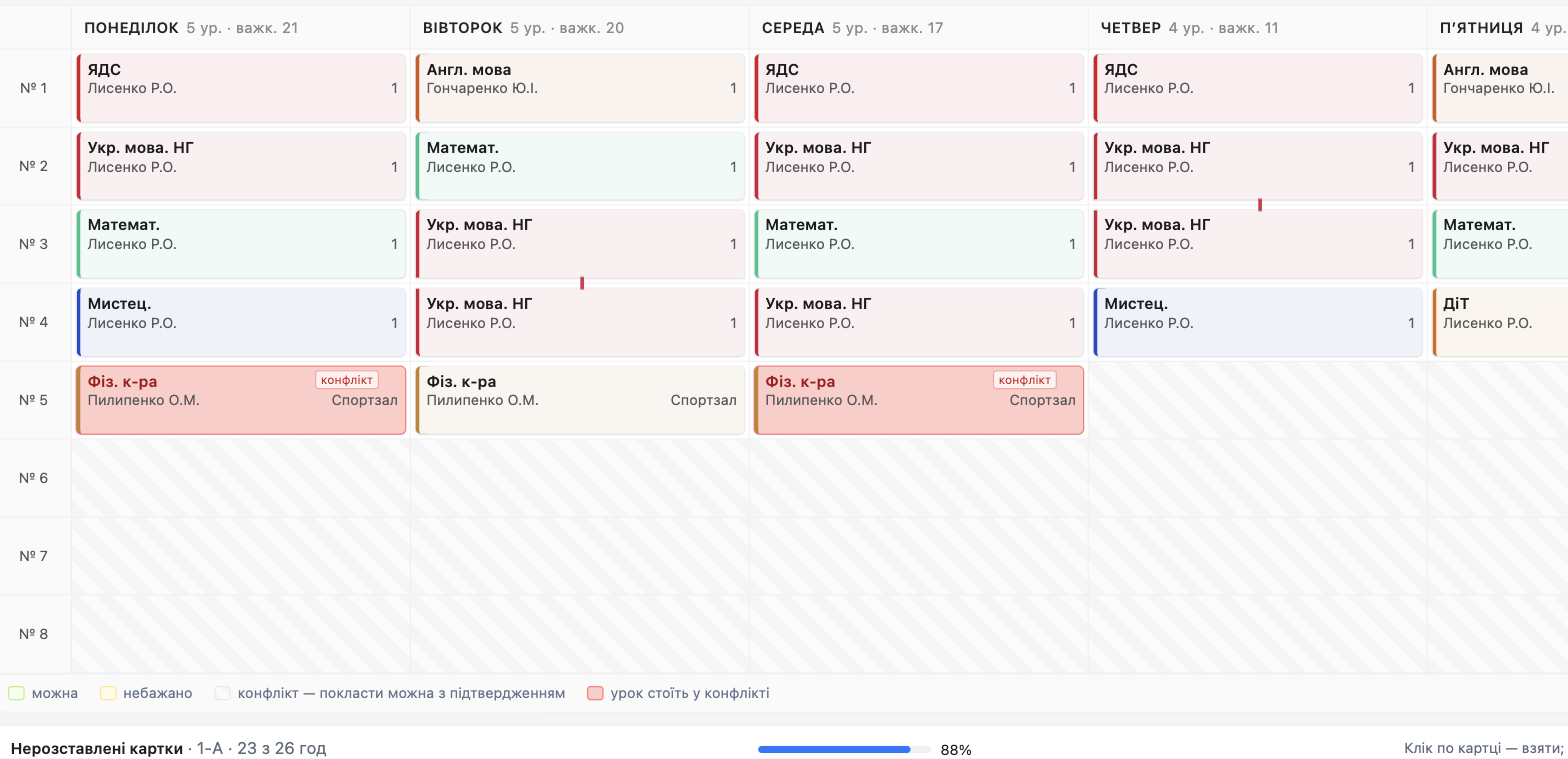Click Wednesday's Математ. card in period 3
Image resolution: width=1568 pixels, height=759 pixels.
919,244
